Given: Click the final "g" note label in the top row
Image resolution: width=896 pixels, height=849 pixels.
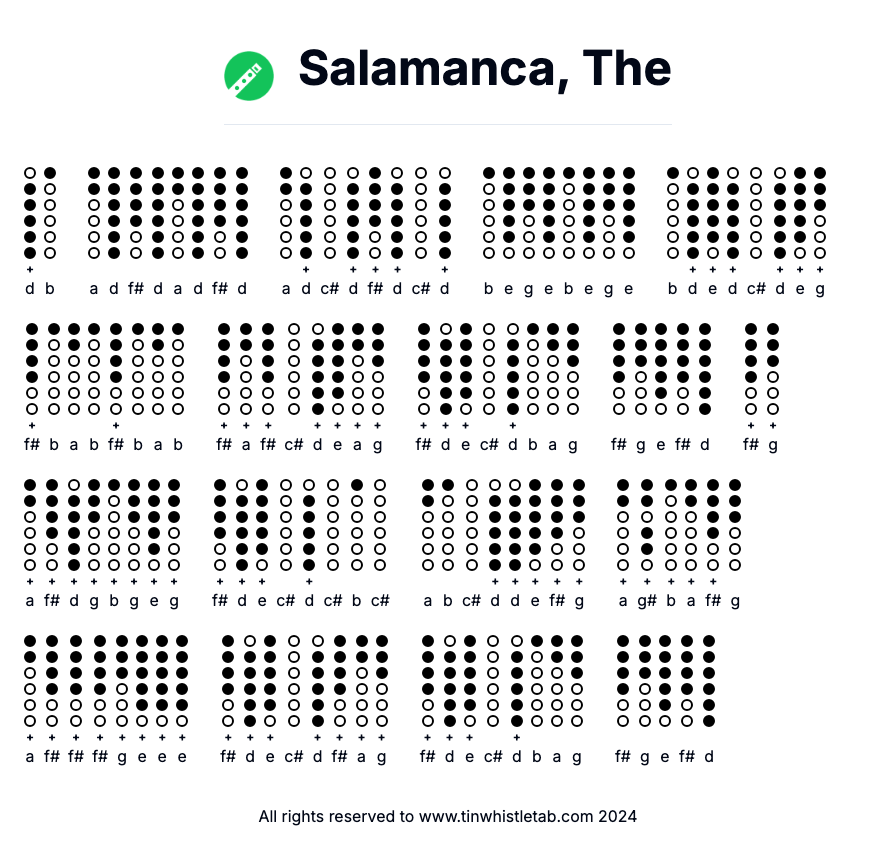Looking at the screenshot, I should (x=820, y=289).
